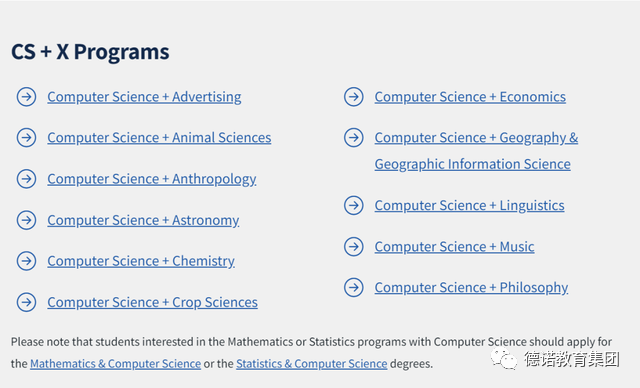640x388 pixels.
Task: Visit the Computer Science + Chemistry page
Action: [x=141, y=261]
